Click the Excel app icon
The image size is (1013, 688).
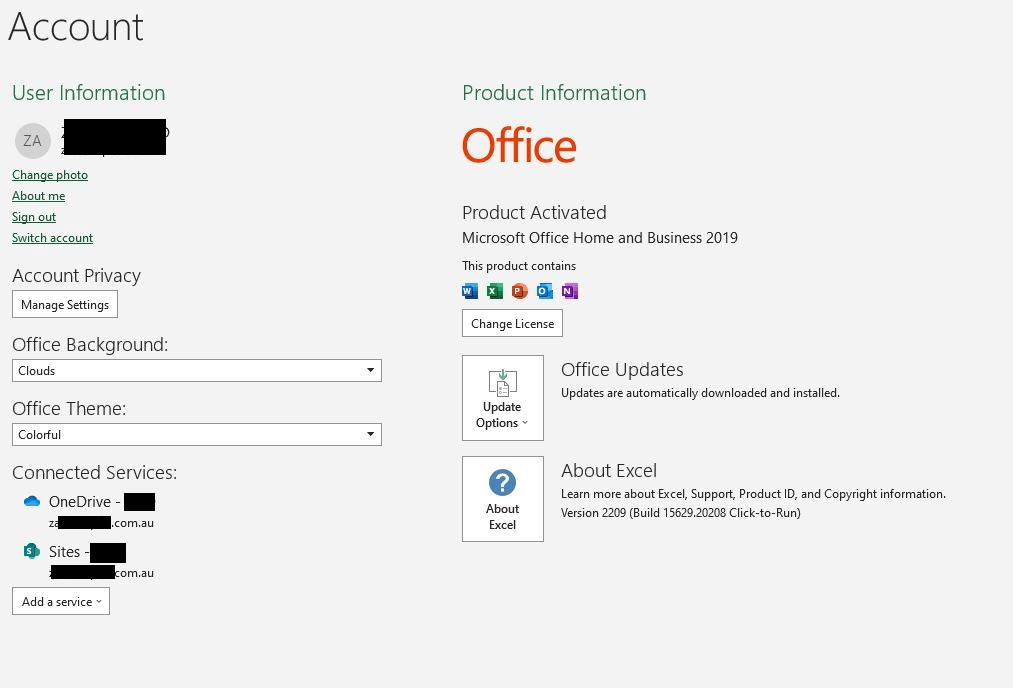pyautogui.click(x=495, y=291)
